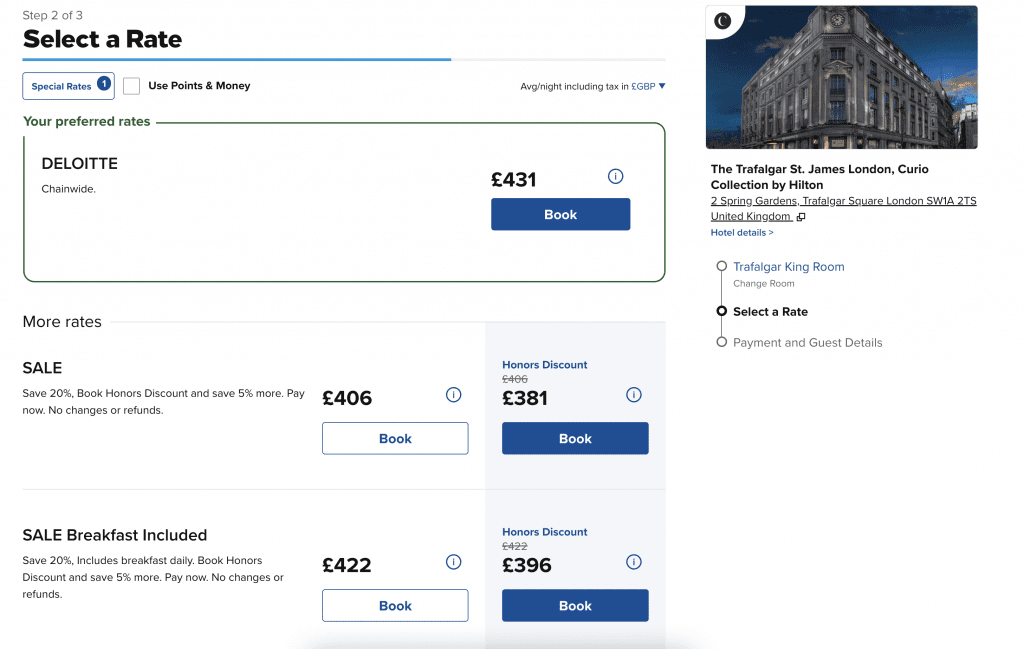Expand Hotel details link
The image size is (1024, 649).
742,232
